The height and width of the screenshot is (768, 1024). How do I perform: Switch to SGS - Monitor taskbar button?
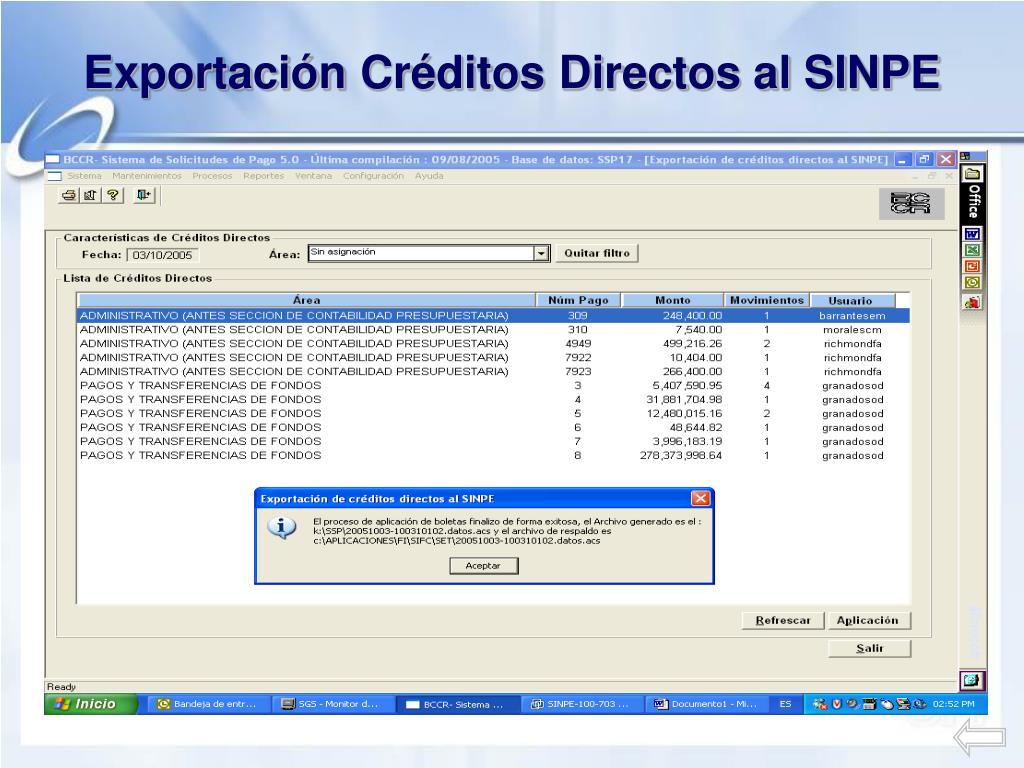(x=331, y=704)
